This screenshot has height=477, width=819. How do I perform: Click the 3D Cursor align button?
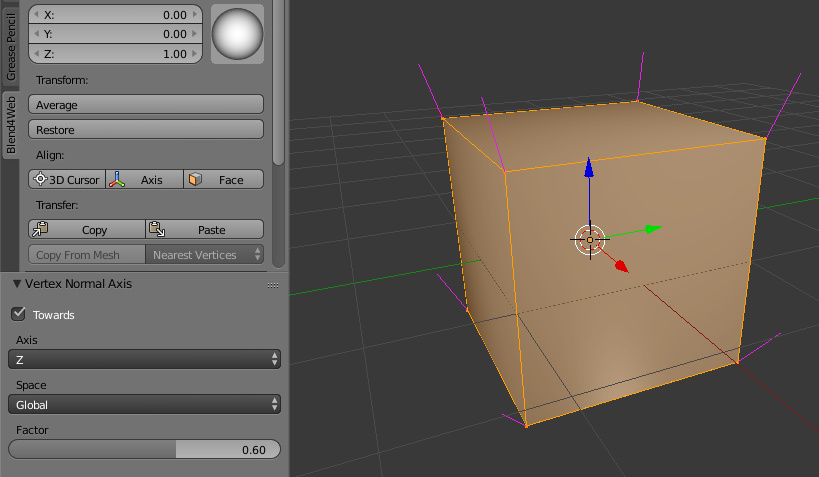click(x=67, y=180)
